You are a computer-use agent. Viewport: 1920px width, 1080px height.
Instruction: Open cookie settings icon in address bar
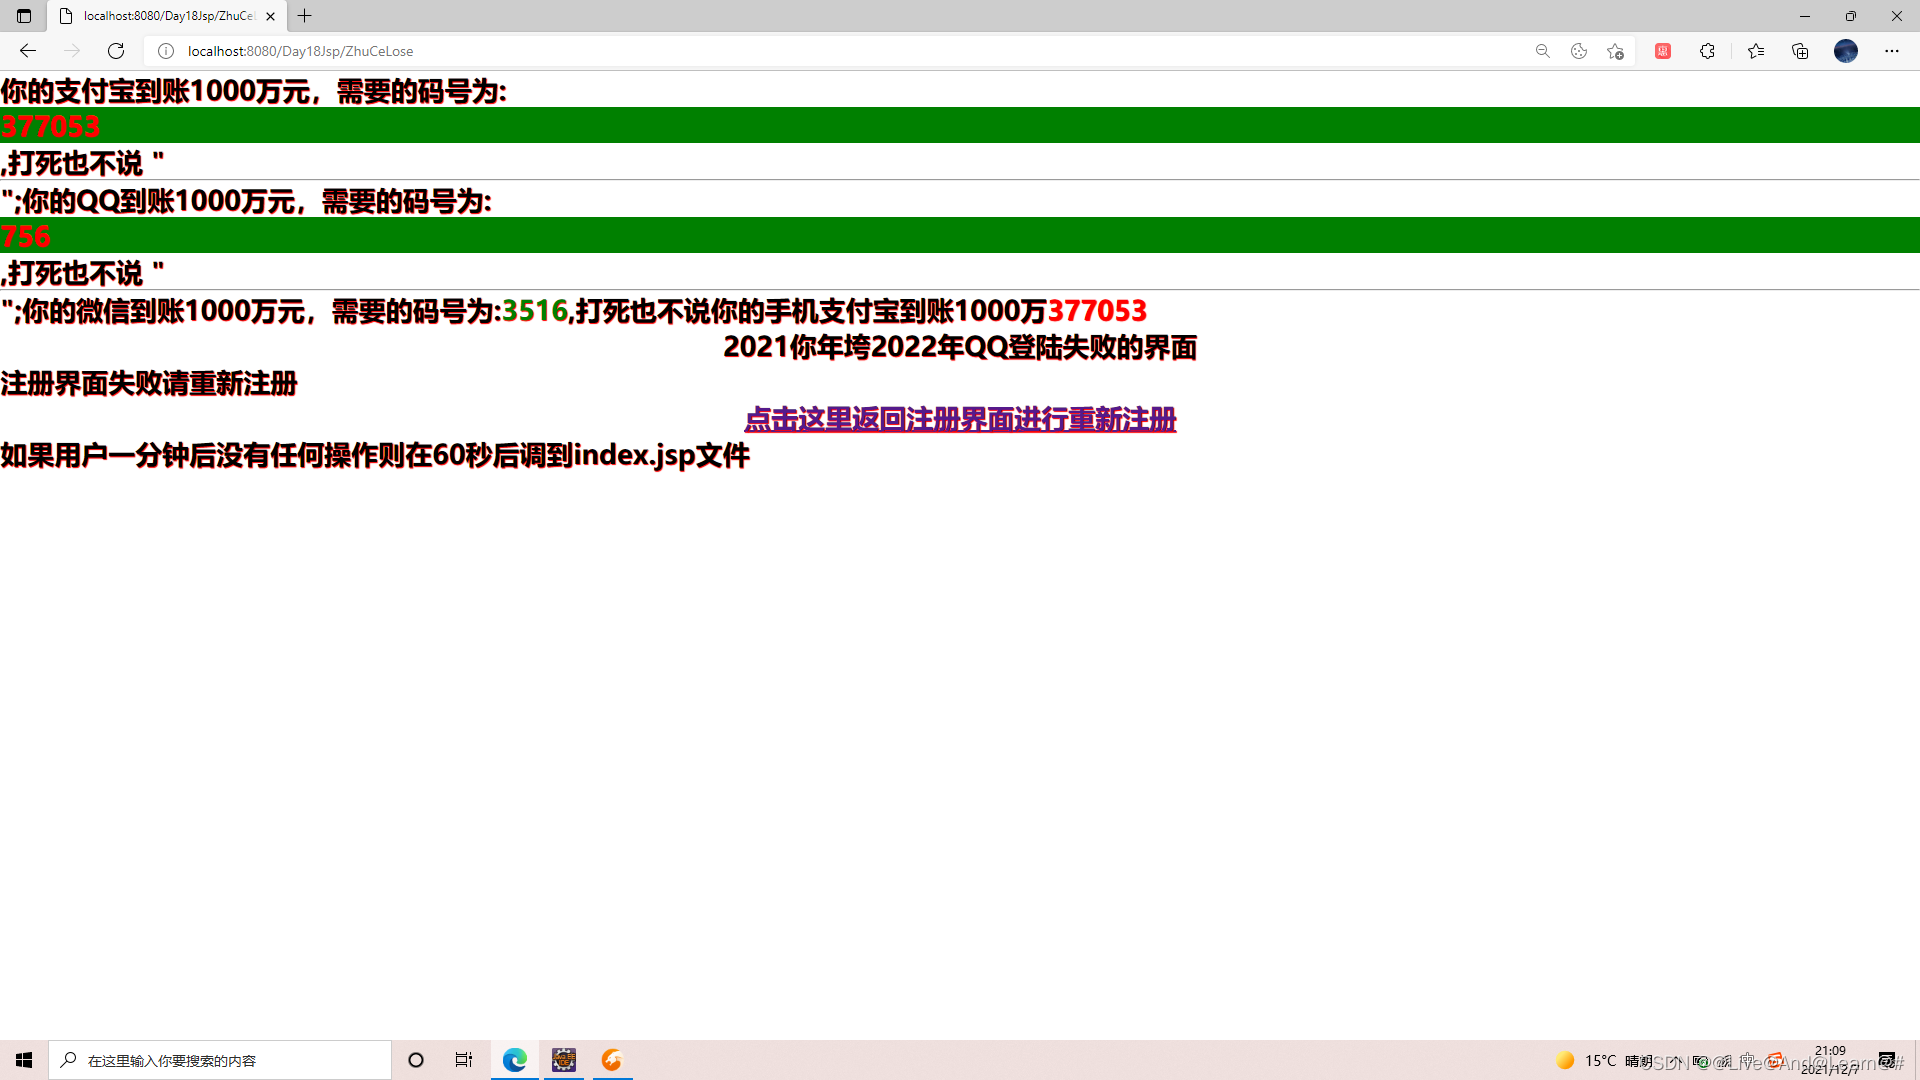pos(1579,51)
